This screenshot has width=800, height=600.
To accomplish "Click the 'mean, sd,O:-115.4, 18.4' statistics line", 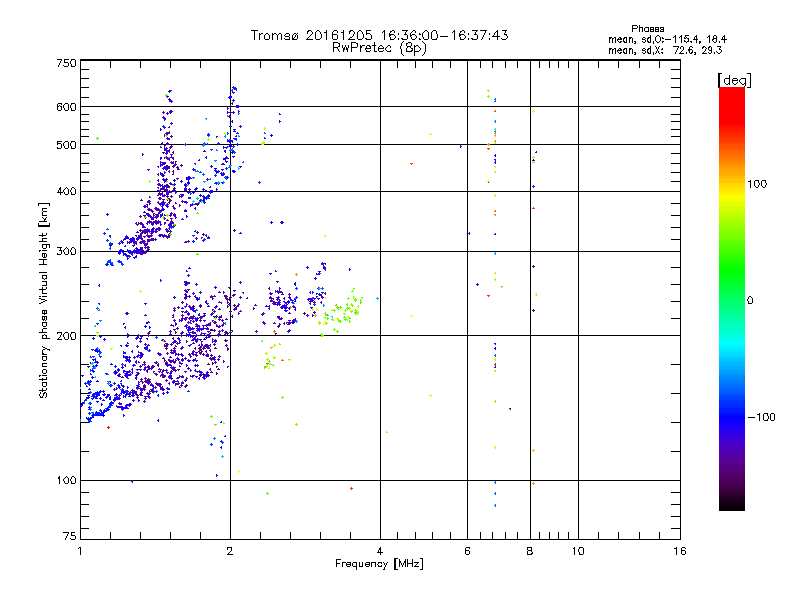I will [x=667, y=39].
